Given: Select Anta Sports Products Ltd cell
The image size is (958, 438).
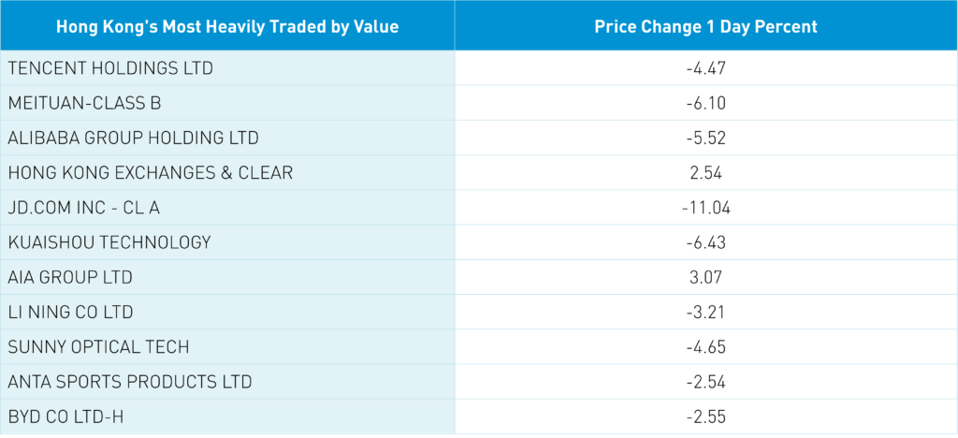Looking at the screenshot, I should coord(130,382).
